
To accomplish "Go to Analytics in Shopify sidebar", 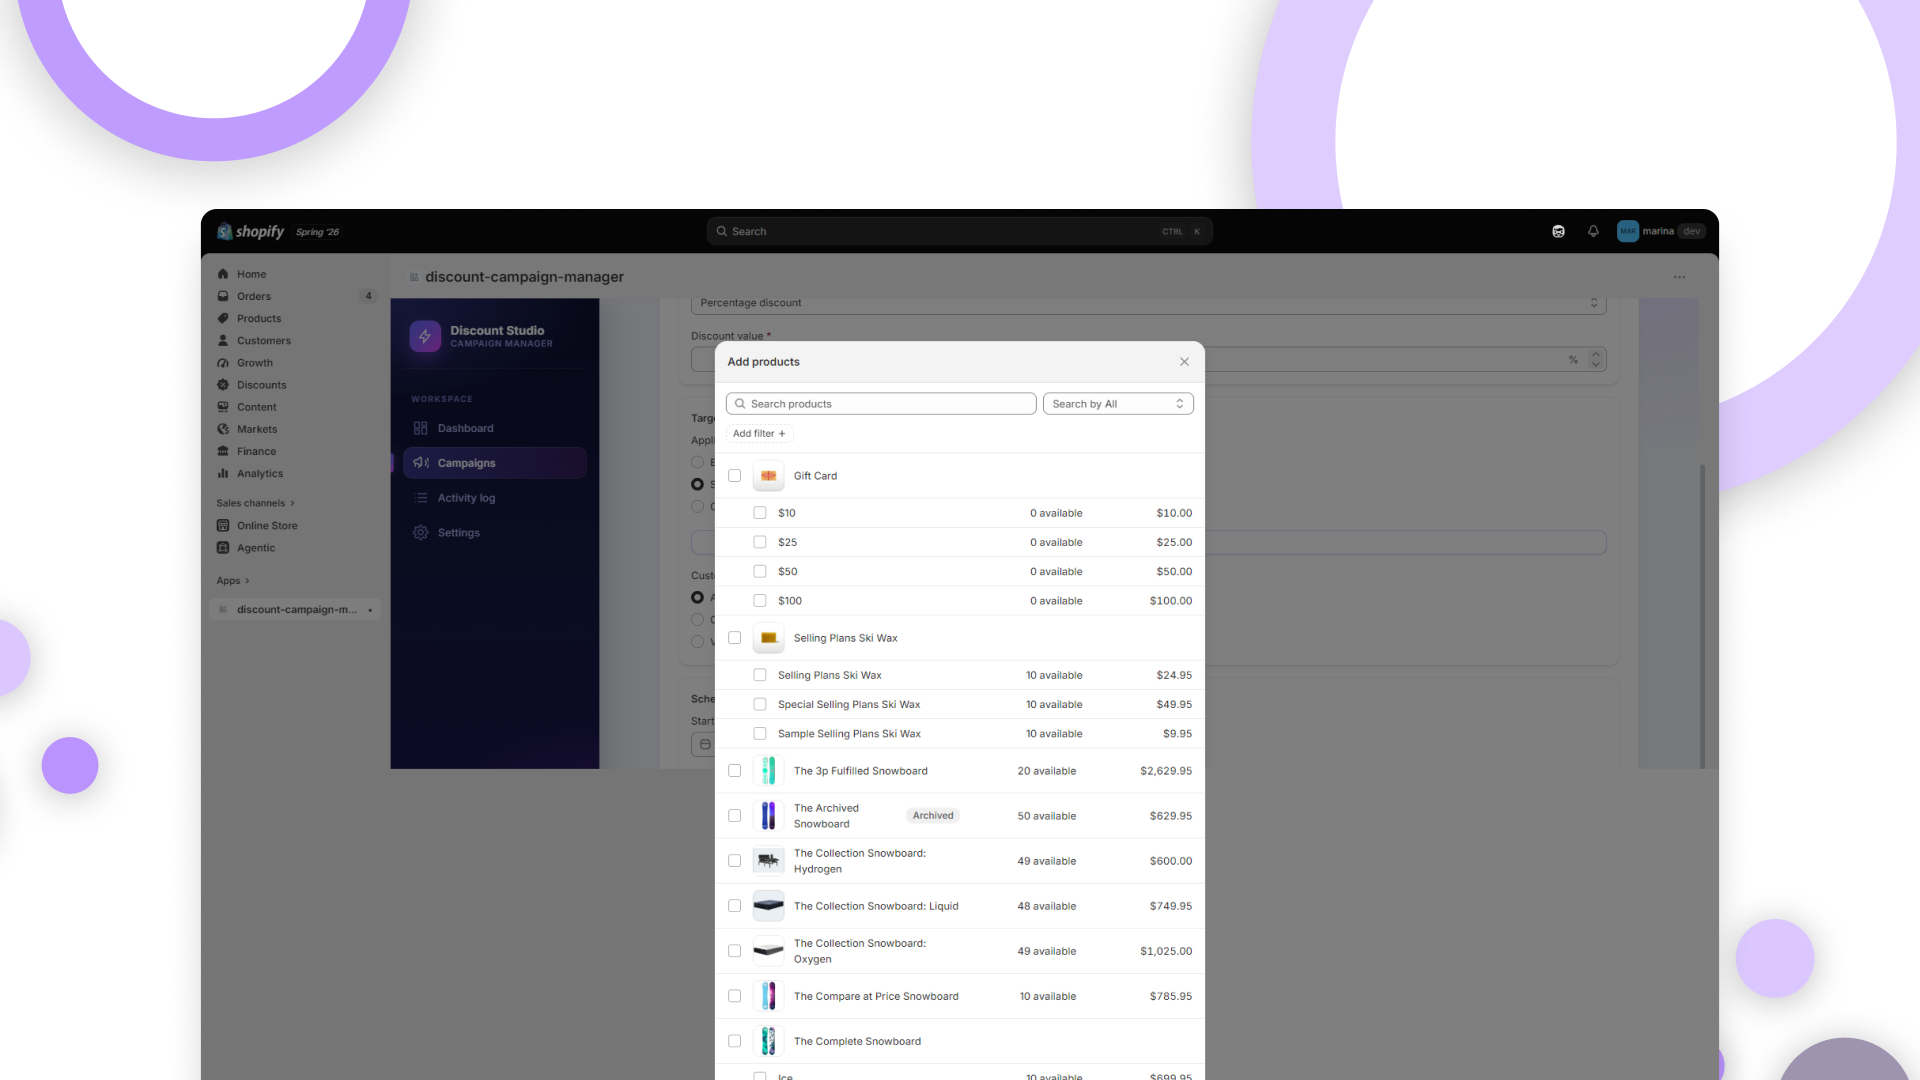I will click(x=295, y=473).
